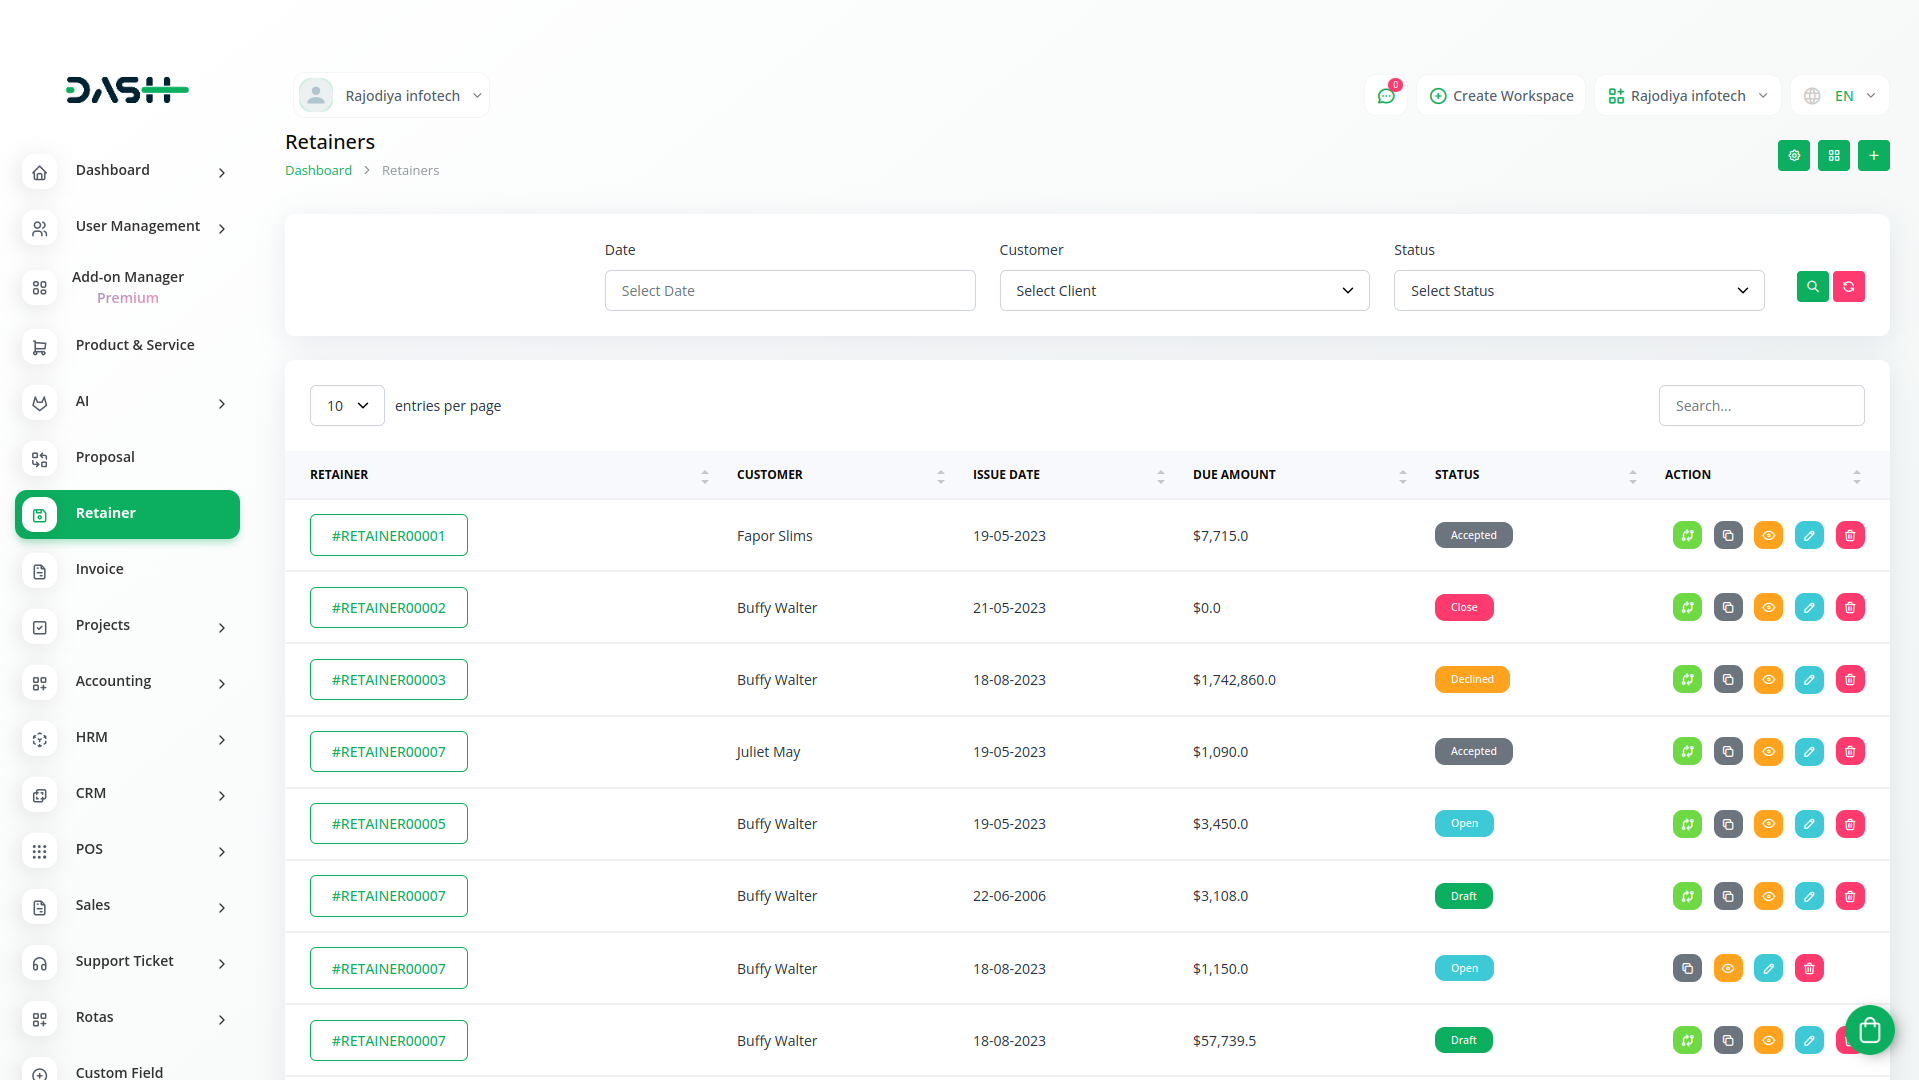Open the #RETAINER00001 link

pos(388,536)
